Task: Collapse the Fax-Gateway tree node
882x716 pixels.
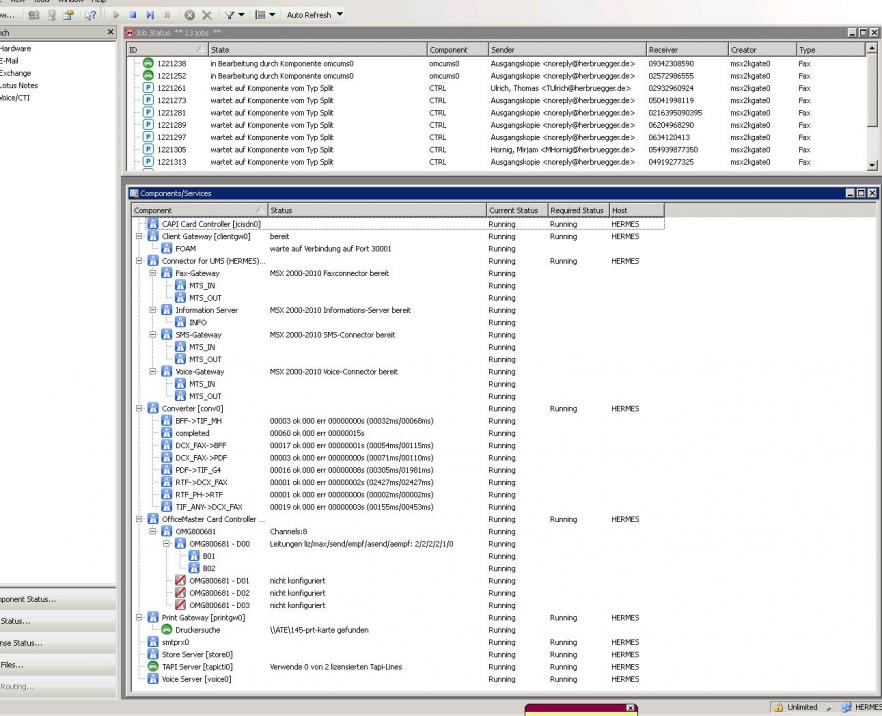Action: pyautogui.click(x=153, y=273)
